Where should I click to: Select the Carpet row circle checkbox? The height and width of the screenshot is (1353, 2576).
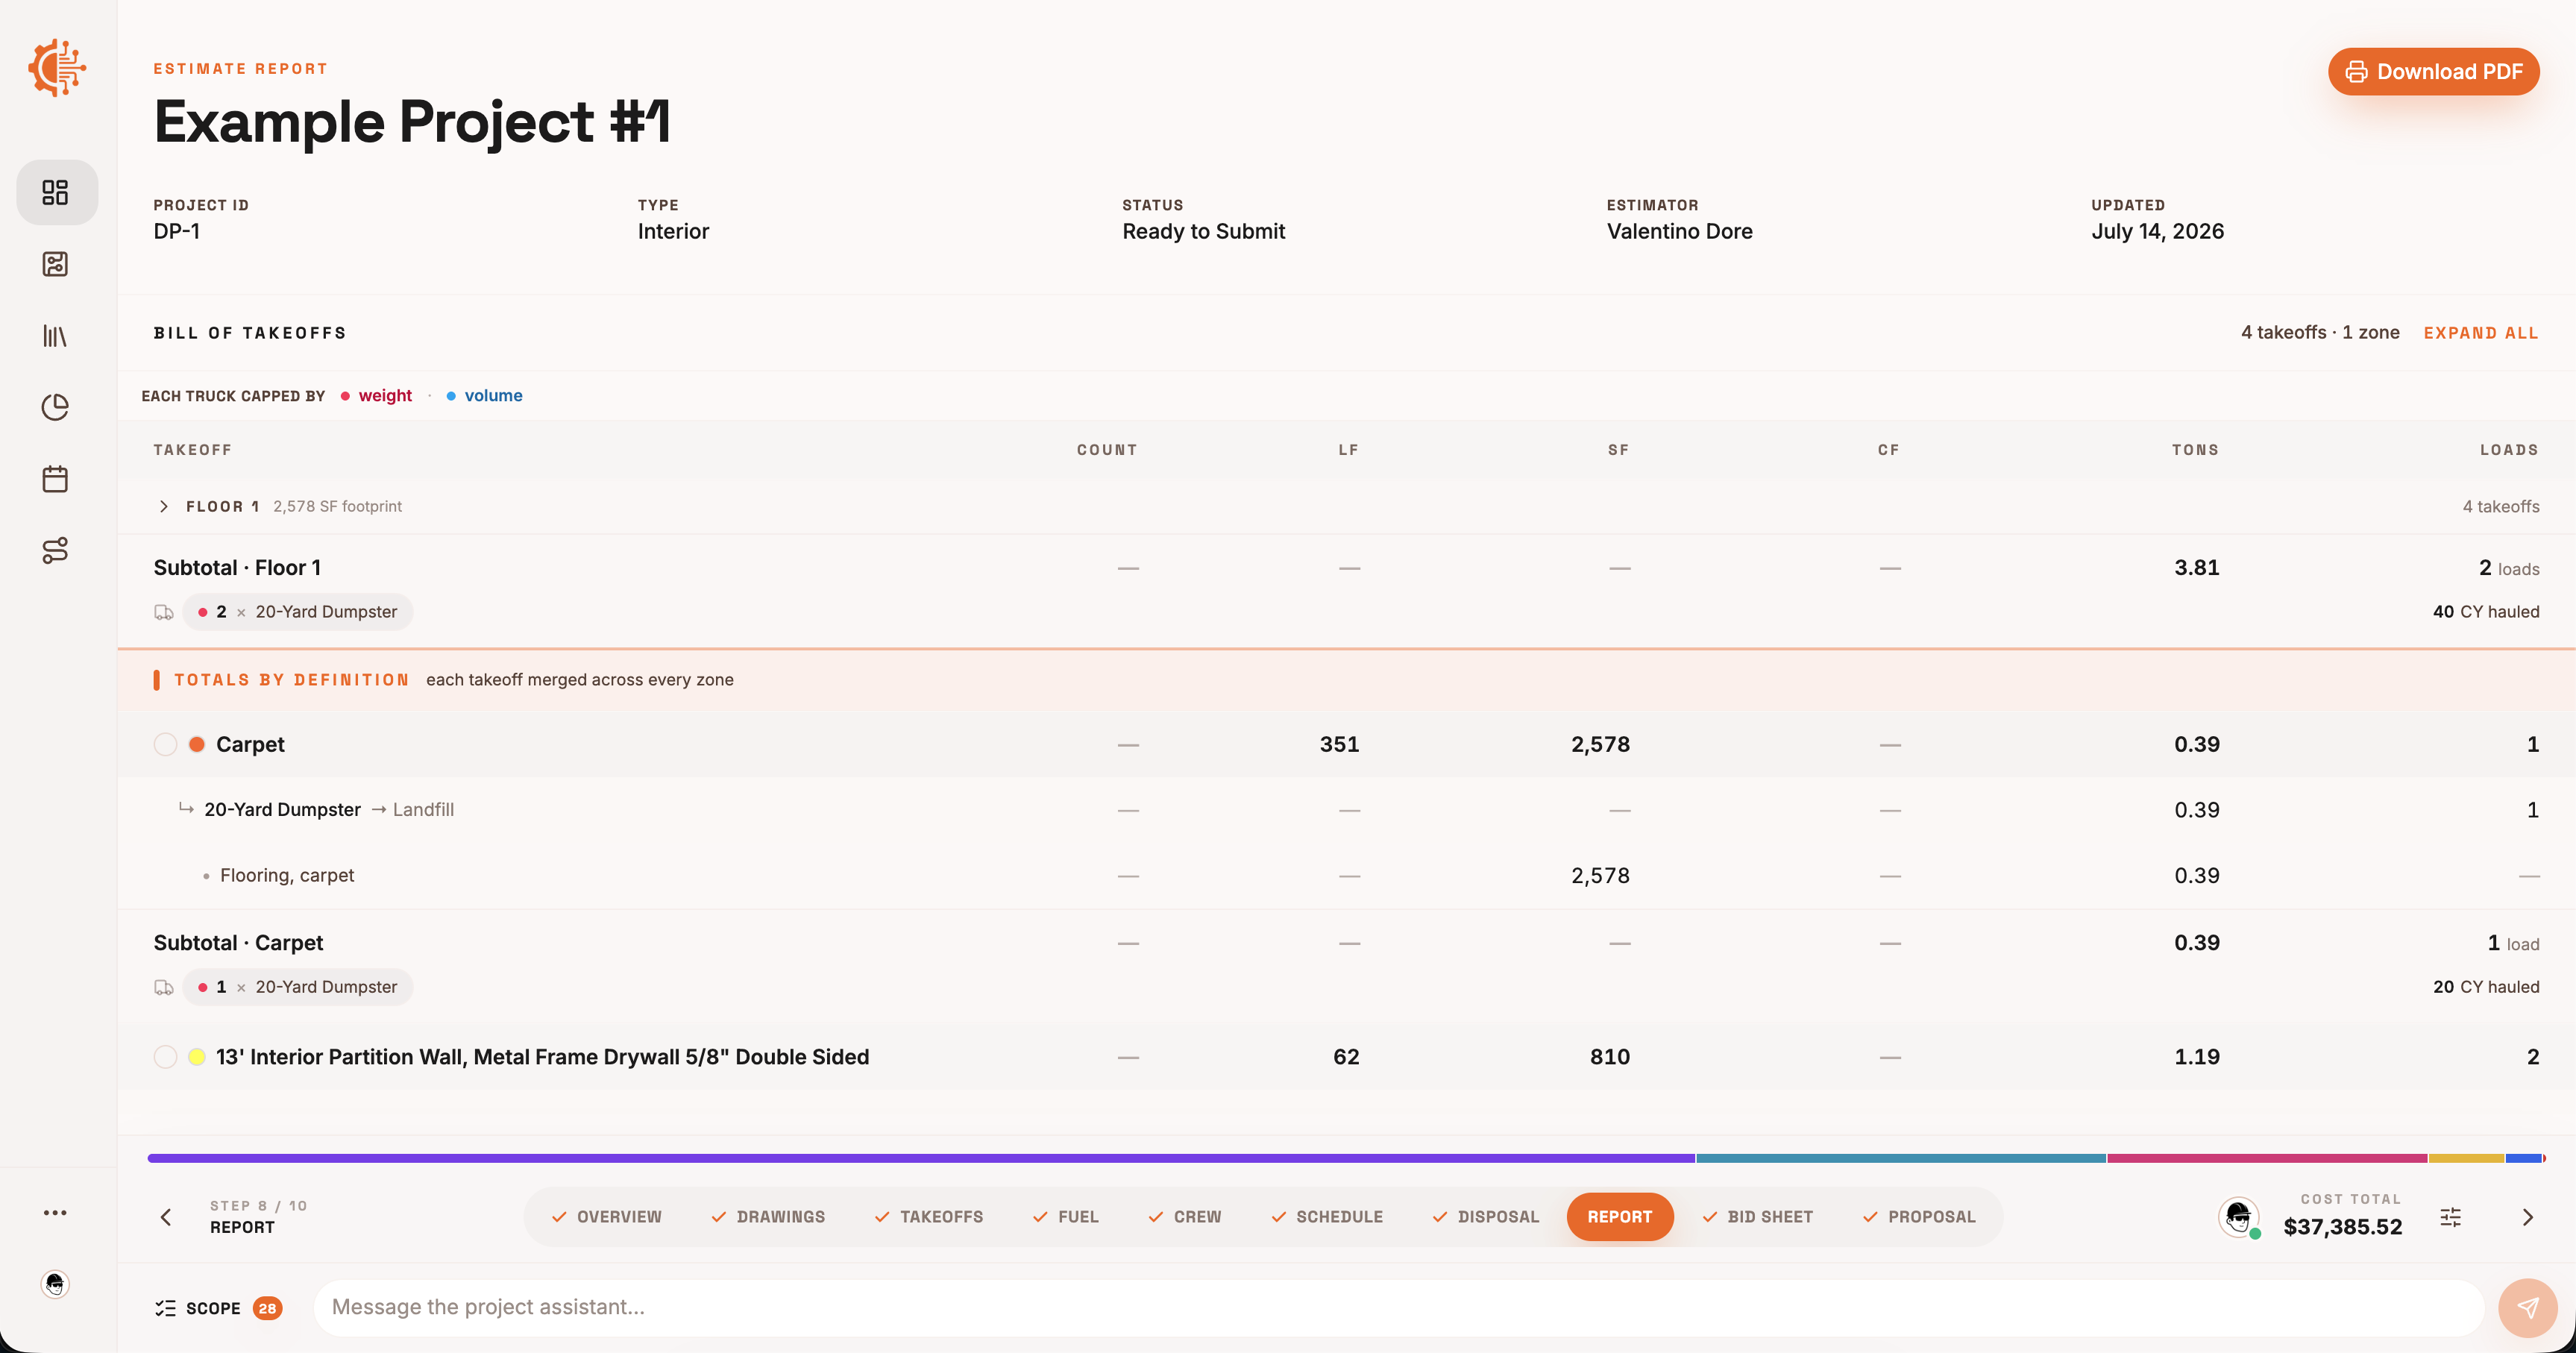pyautogui.click(x=166, y=744)
